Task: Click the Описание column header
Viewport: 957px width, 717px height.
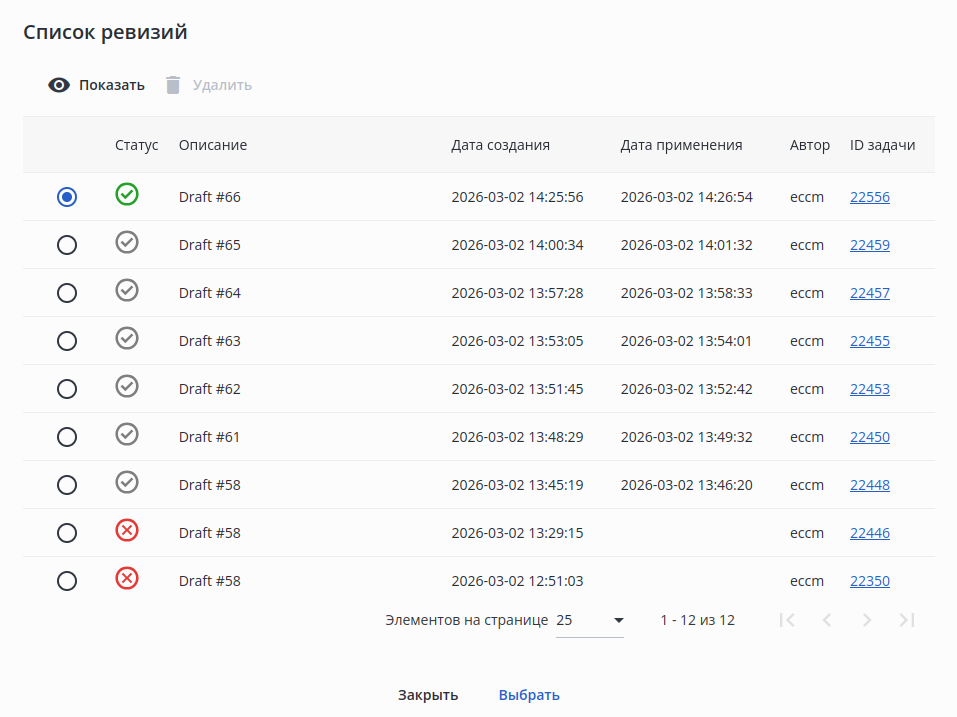Action: click(x=213, y=145)
